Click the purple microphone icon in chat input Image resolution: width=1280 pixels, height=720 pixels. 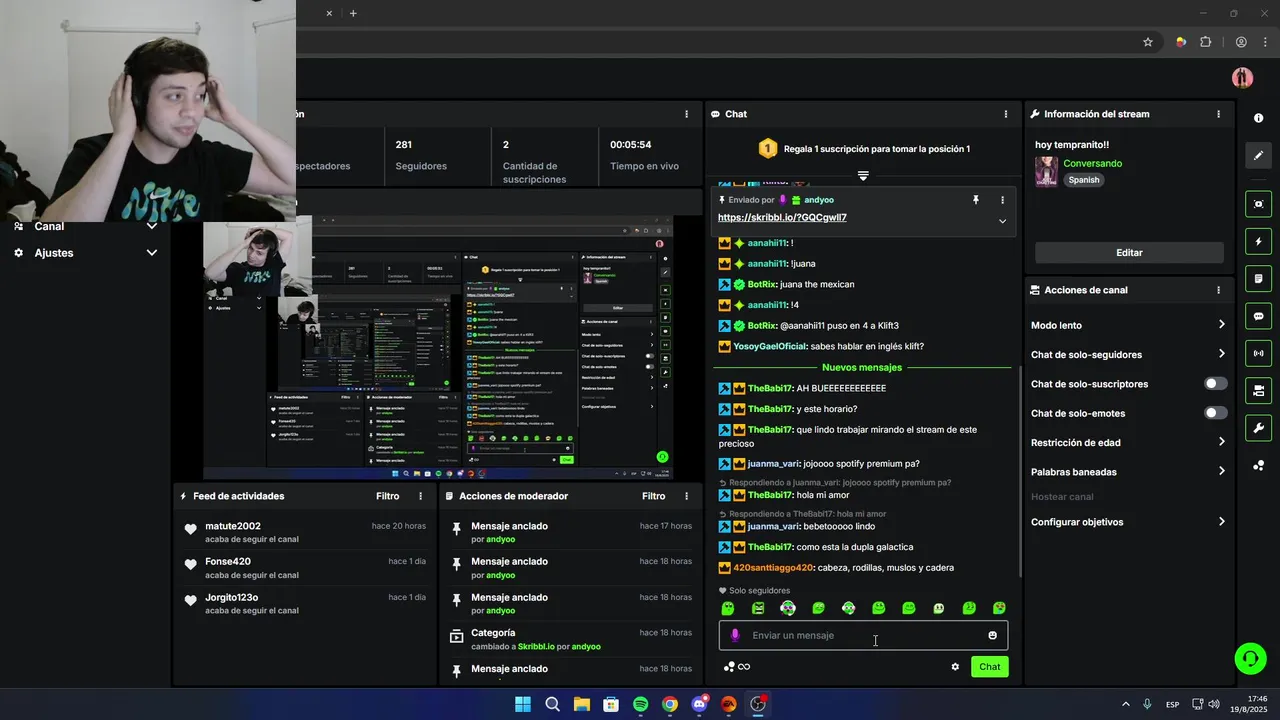pos(735,635)
